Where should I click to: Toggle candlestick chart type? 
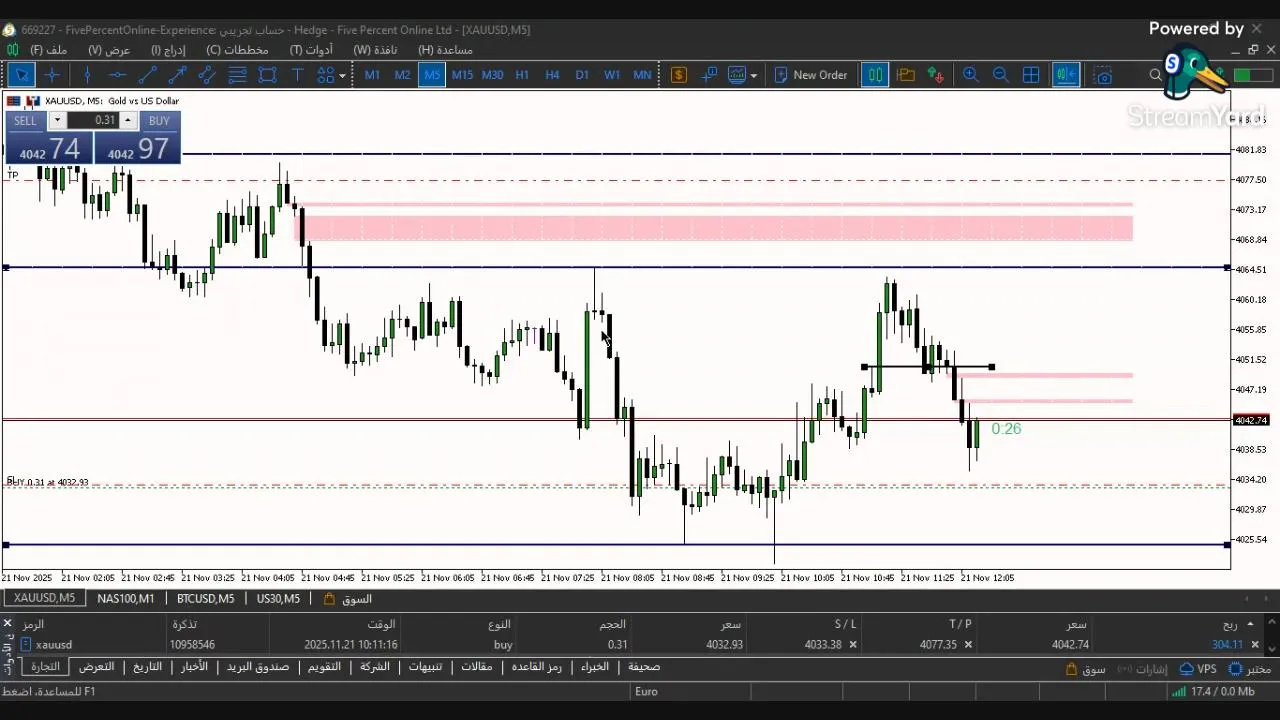(875, 75)
